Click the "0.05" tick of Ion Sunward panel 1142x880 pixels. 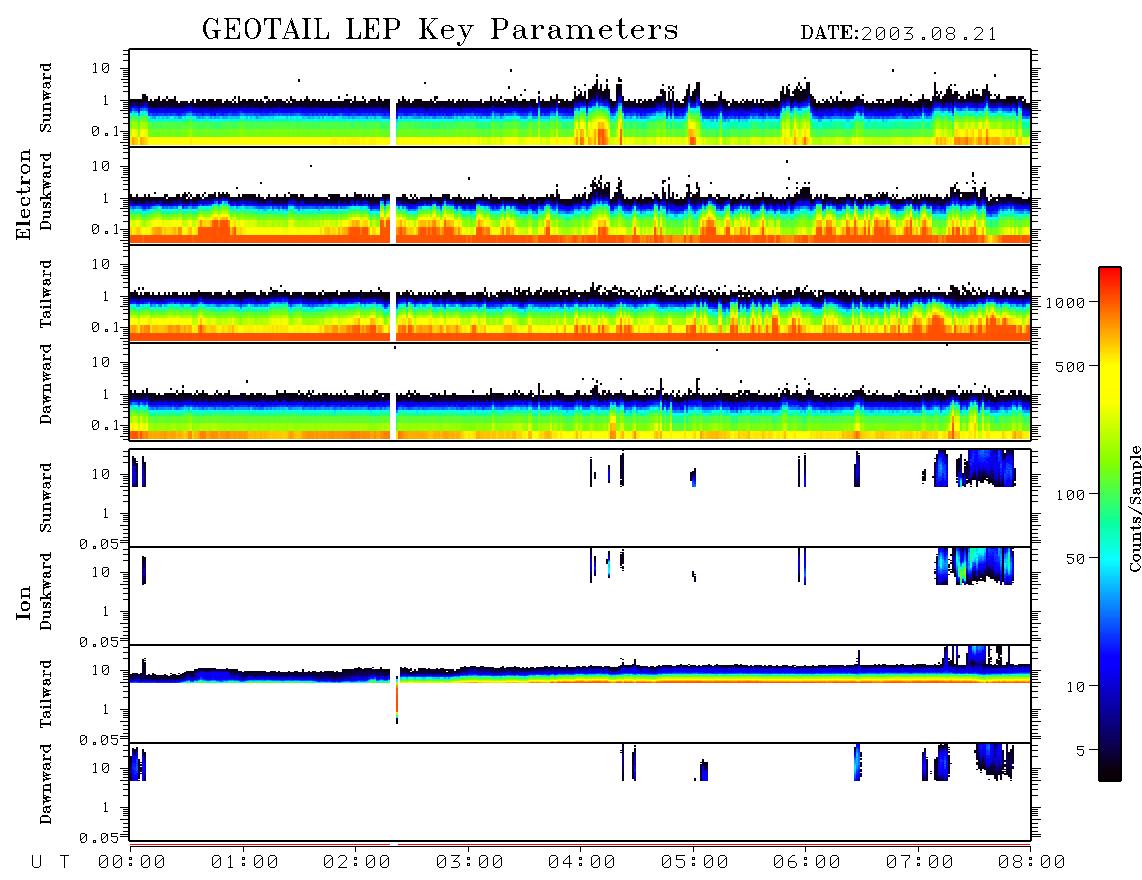point(99,544)
